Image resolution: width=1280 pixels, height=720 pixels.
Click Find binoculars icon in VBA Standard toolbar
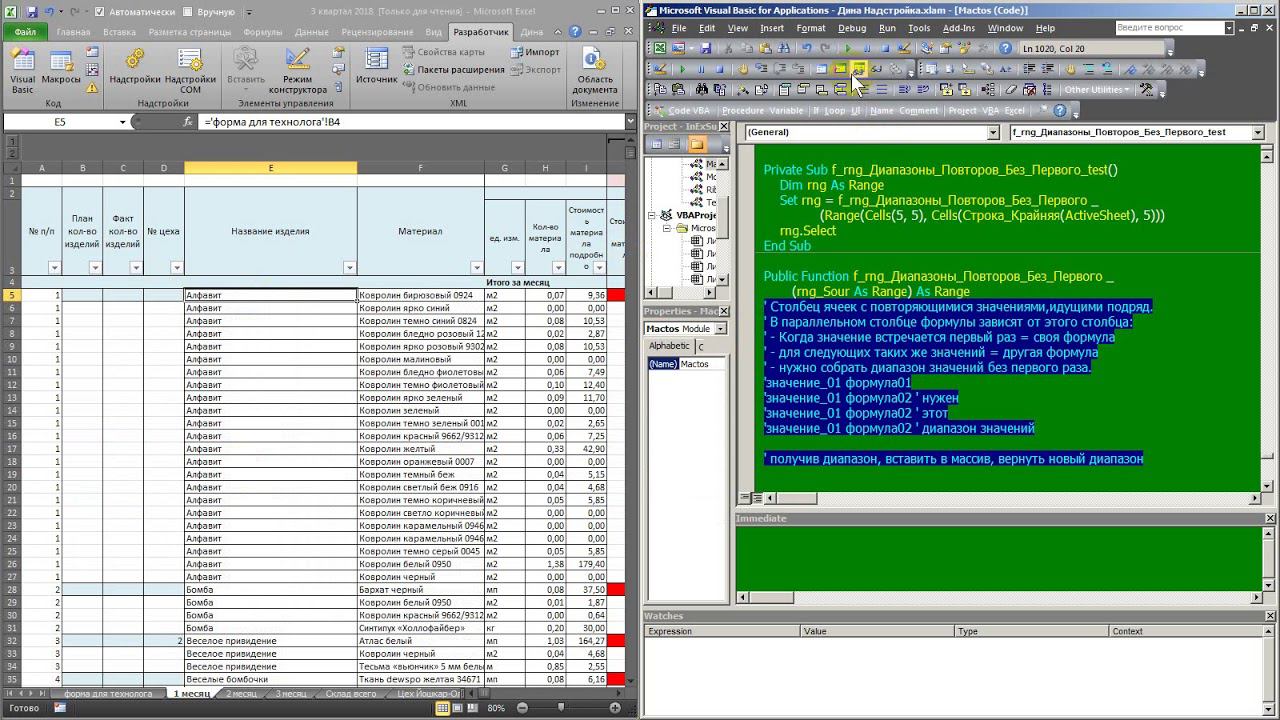(784, 48)
